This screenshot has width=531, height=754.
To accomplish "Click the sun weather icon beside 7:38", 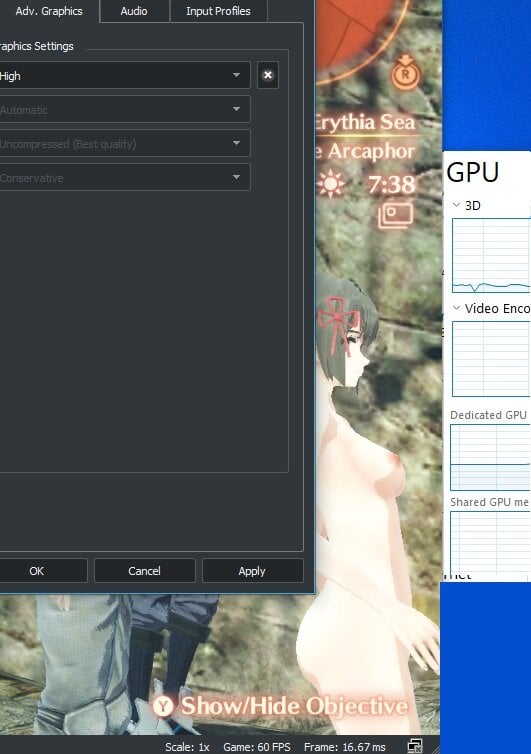I will click(331, 184).
